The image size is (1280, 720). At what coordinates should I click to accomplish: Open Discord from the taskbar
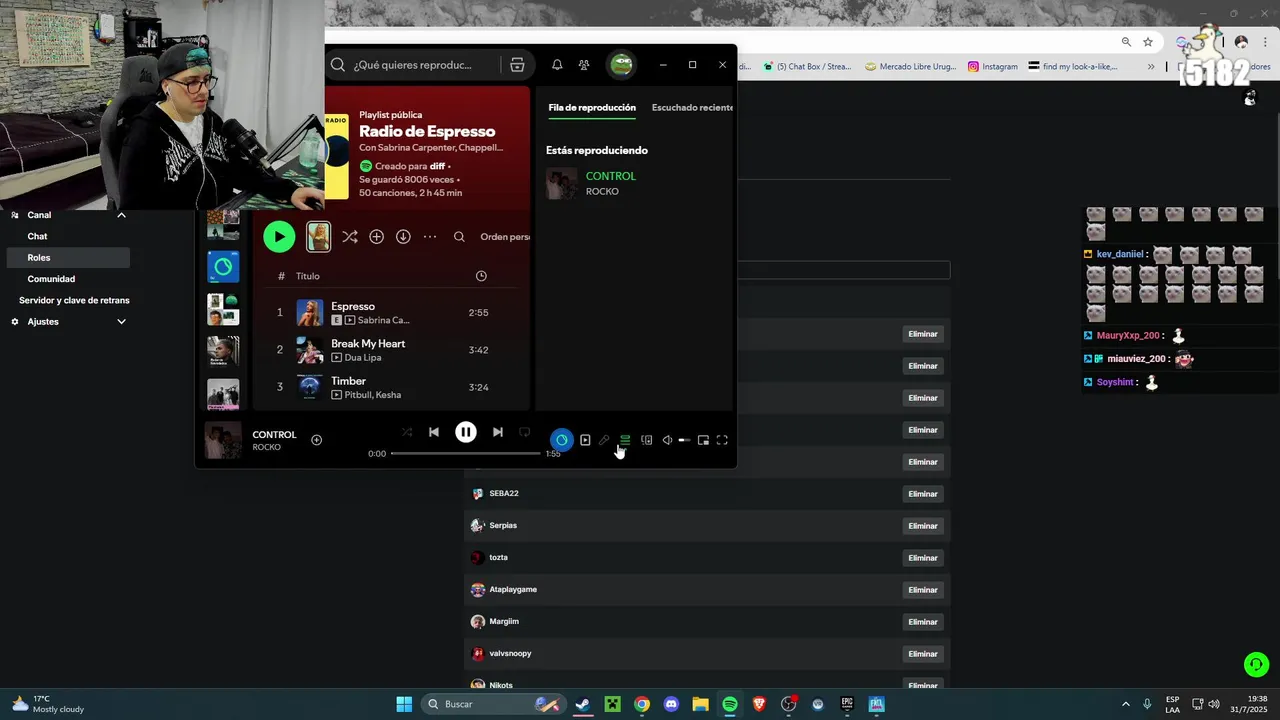671,704
